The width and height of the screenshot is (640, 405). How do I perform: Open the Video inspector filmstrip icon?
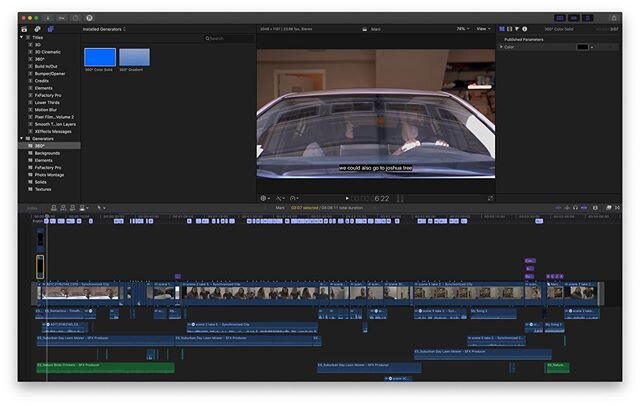point(509,29)
